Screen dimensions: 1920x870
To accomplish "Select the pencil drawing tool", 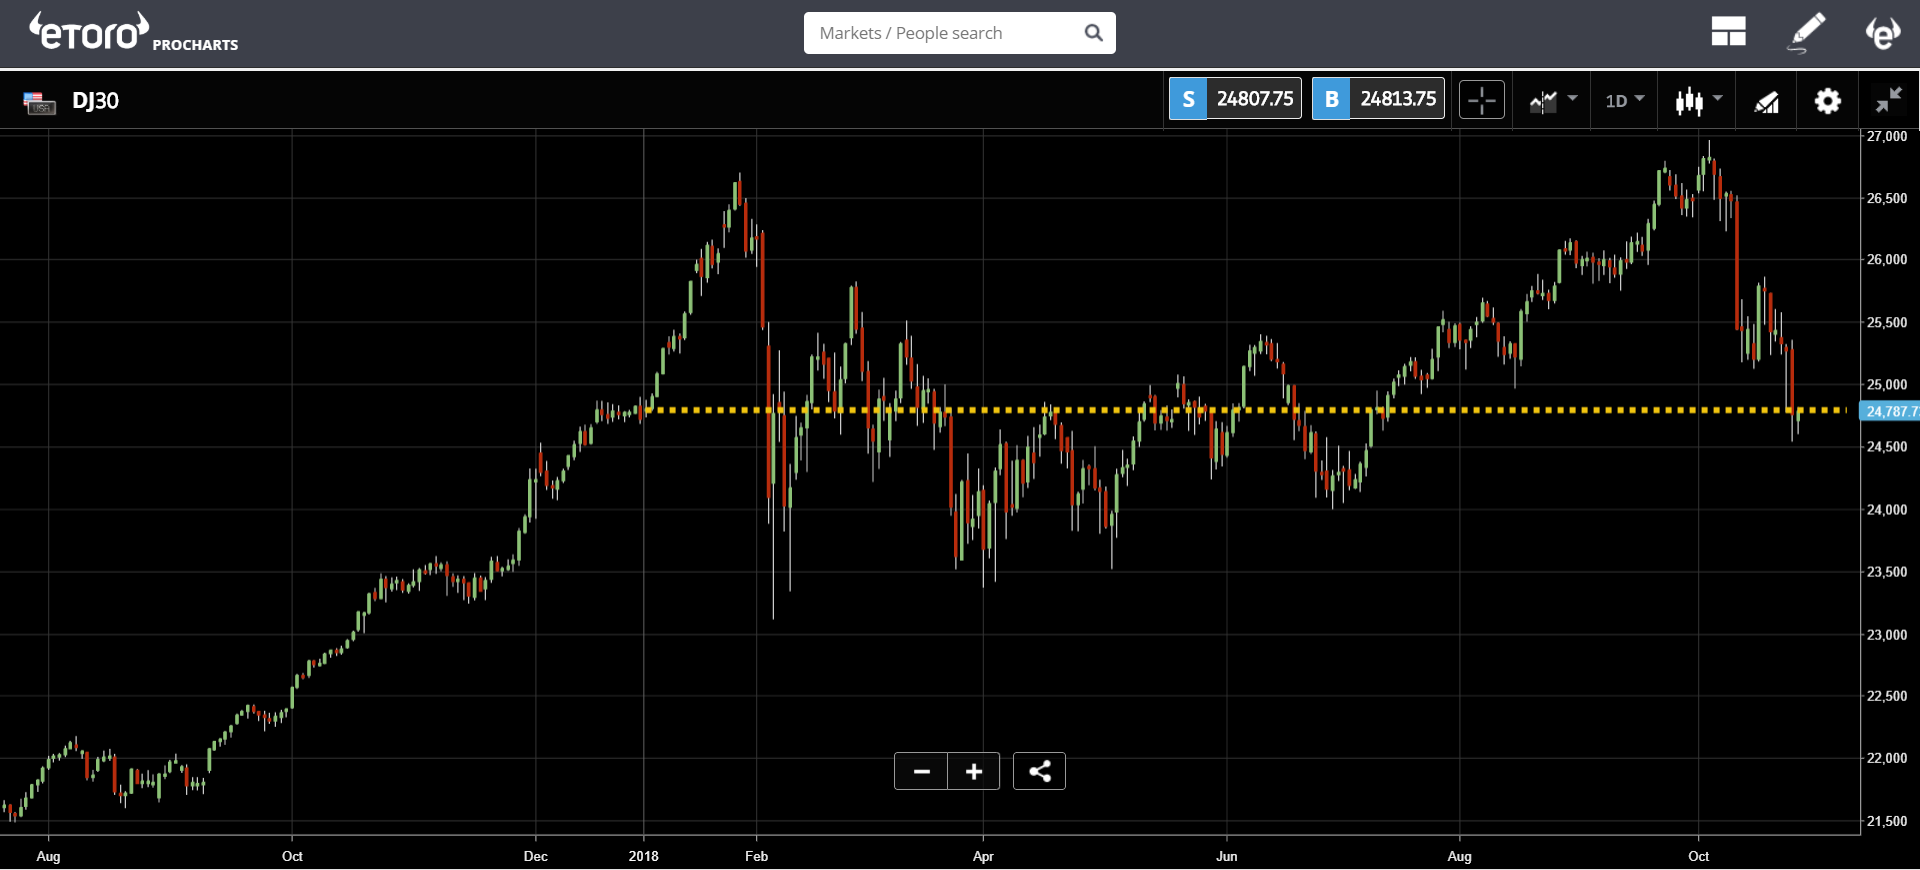I will coord(1806,32).
